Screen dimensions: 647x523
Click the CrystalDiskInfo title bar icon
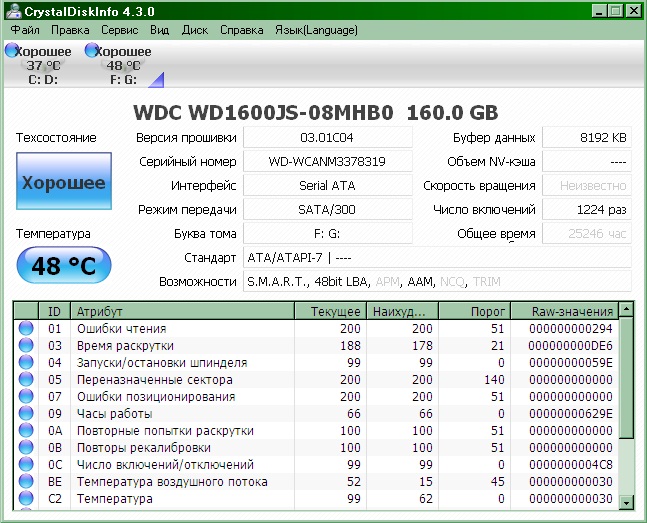pos(14,11)
